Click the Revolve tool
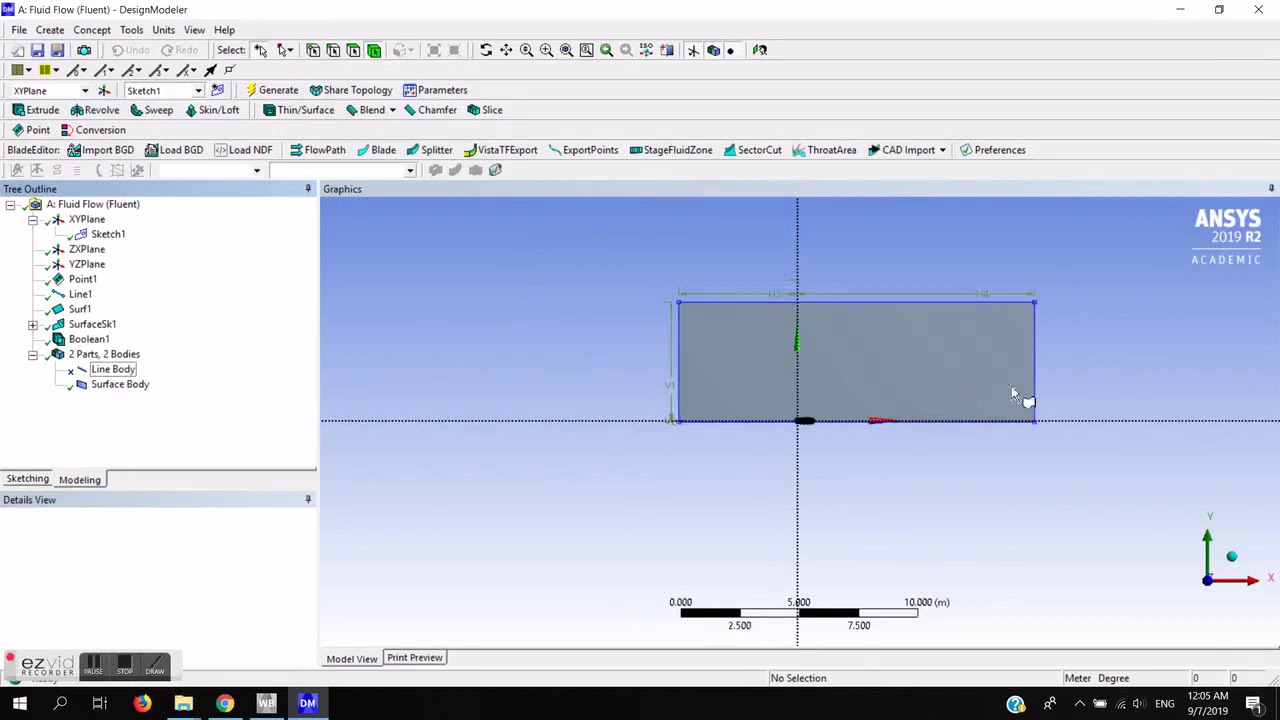The height and width of the screenshot is (720, 1280). 94,110
